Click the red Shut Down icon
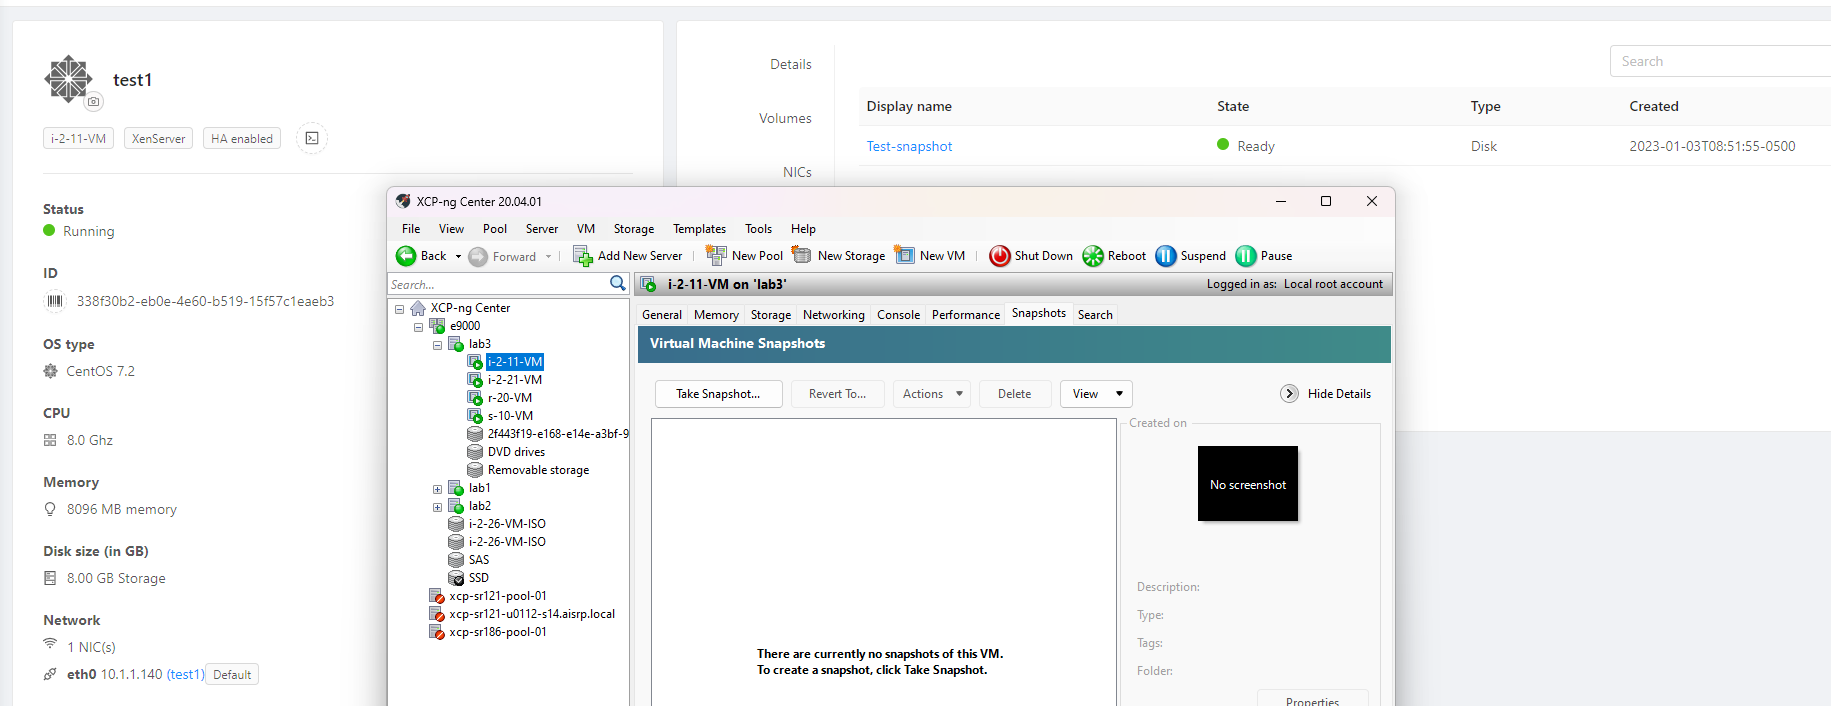Screen dimensions: 1831x706 (x=1000, y=256)
